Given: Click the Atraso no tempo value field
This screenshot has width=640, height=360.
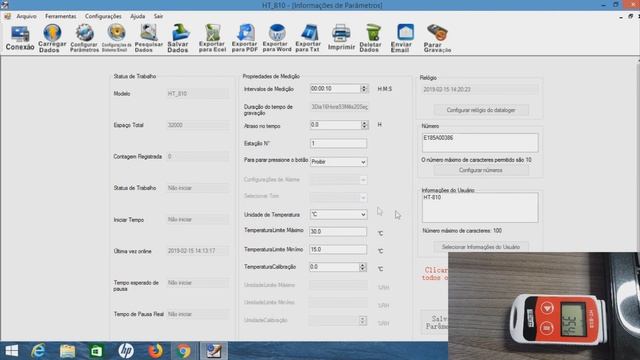Looking at the screenshot, I should (x=335, y=125).
